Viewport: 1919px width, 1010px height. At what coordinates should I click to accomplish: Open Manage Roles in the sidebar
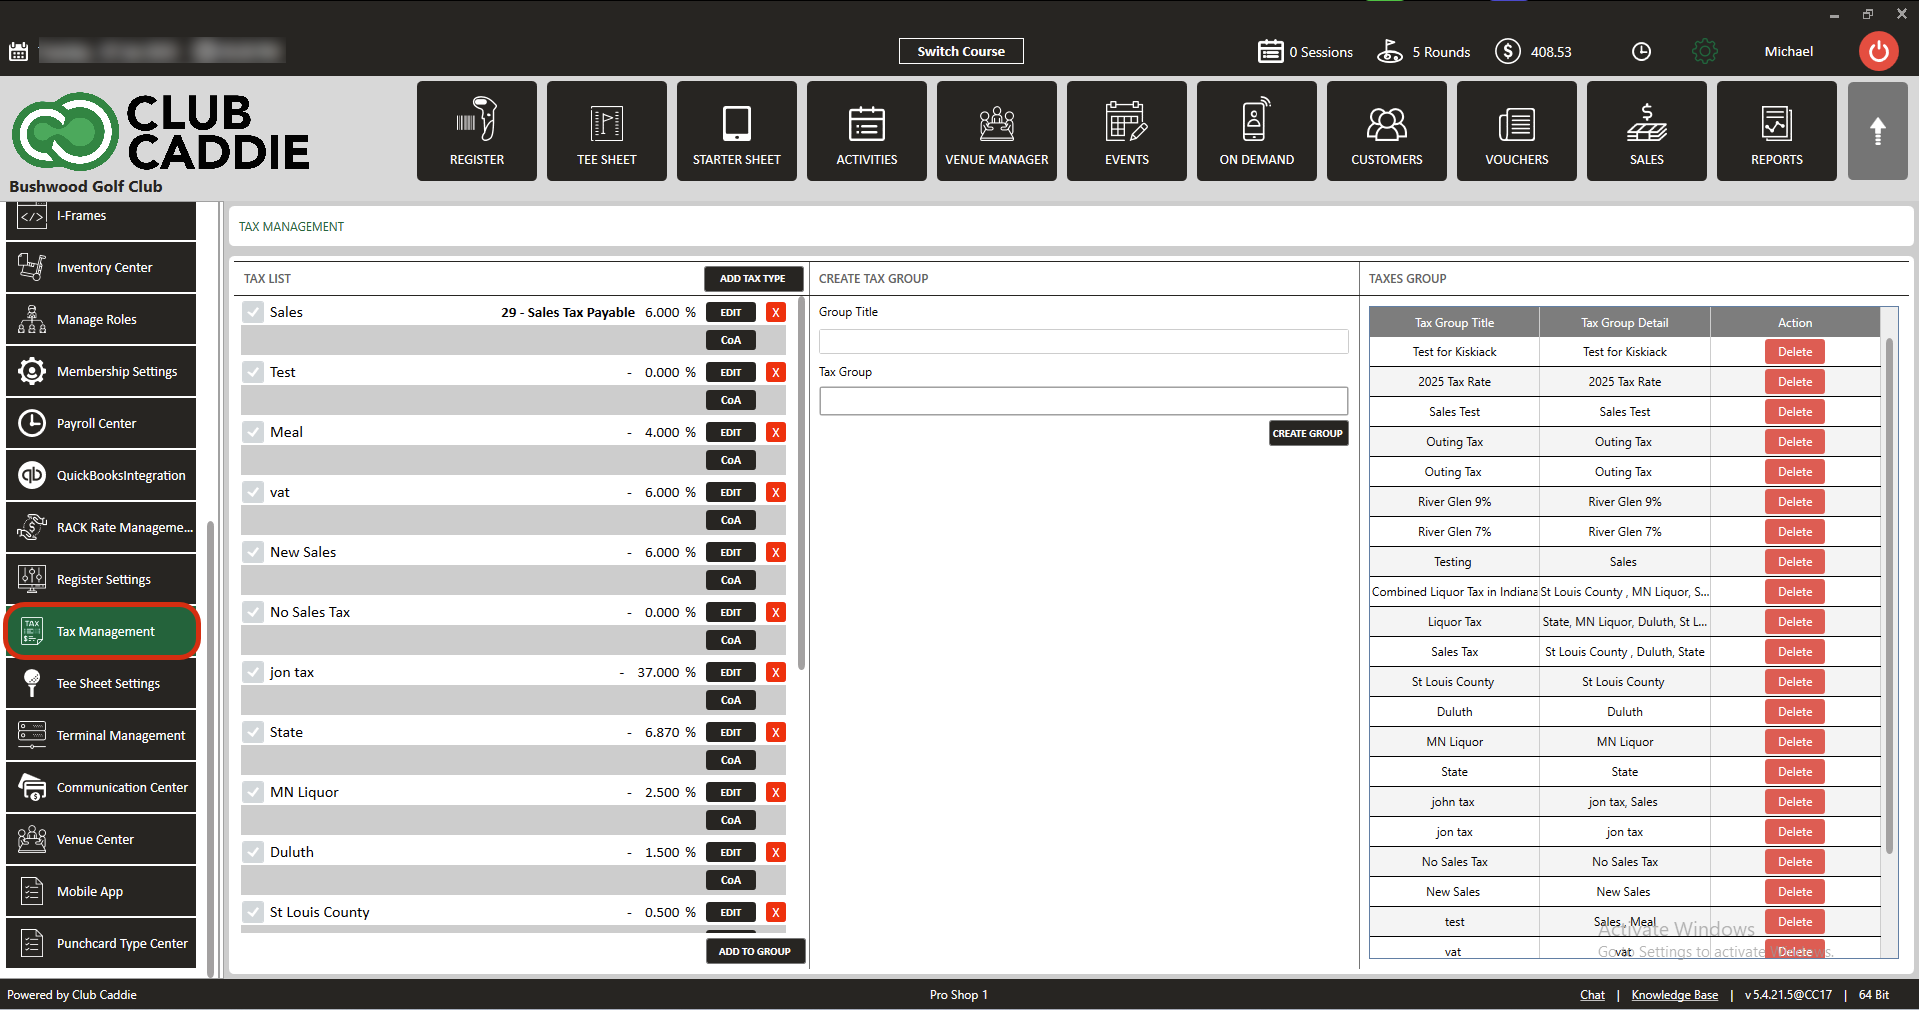point(101,319)
